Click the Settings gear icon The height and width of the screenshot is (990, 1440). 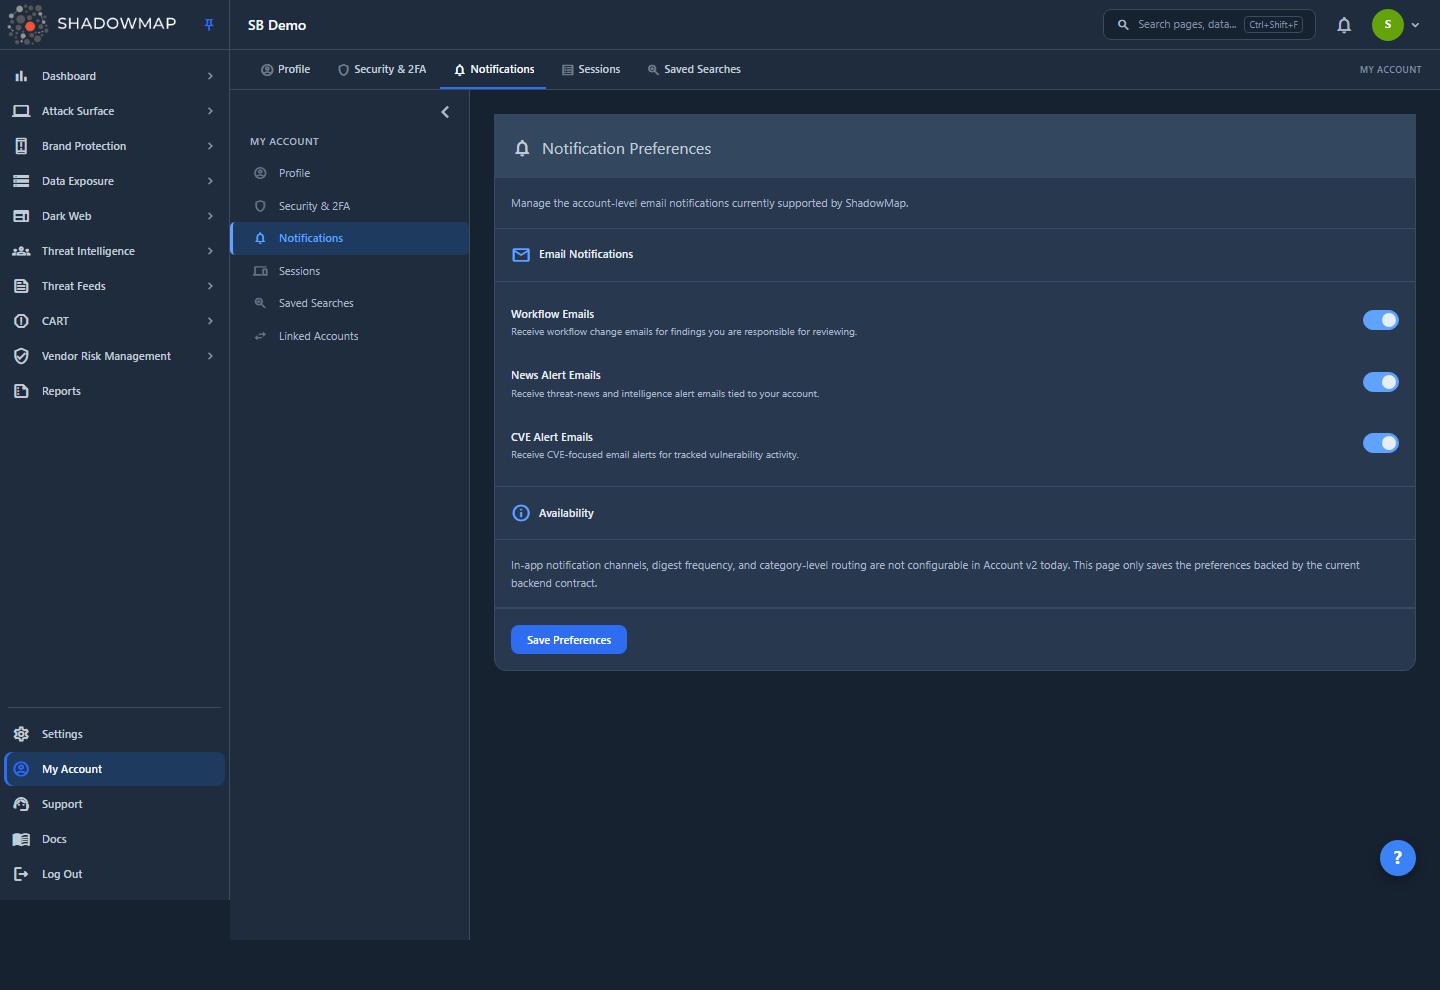click(21, 734)
